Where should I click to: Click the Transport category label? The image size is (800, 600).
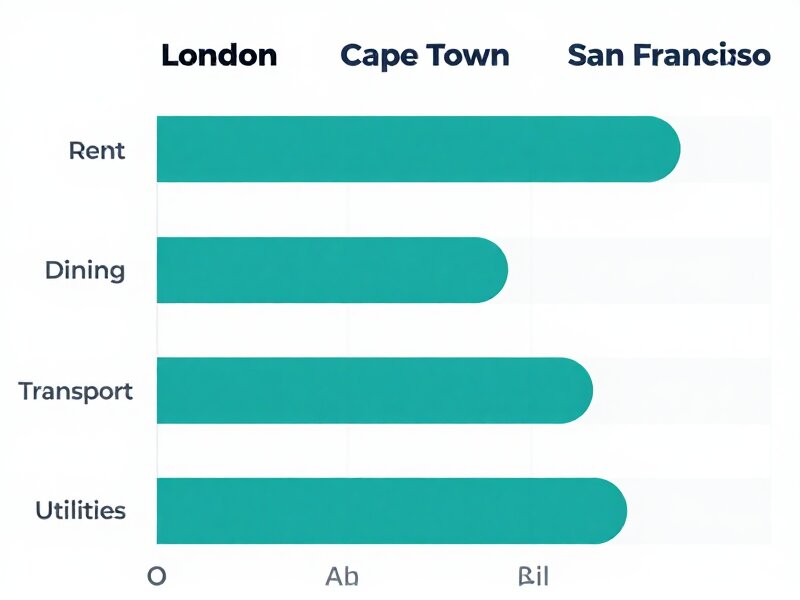tap(76, 391)
